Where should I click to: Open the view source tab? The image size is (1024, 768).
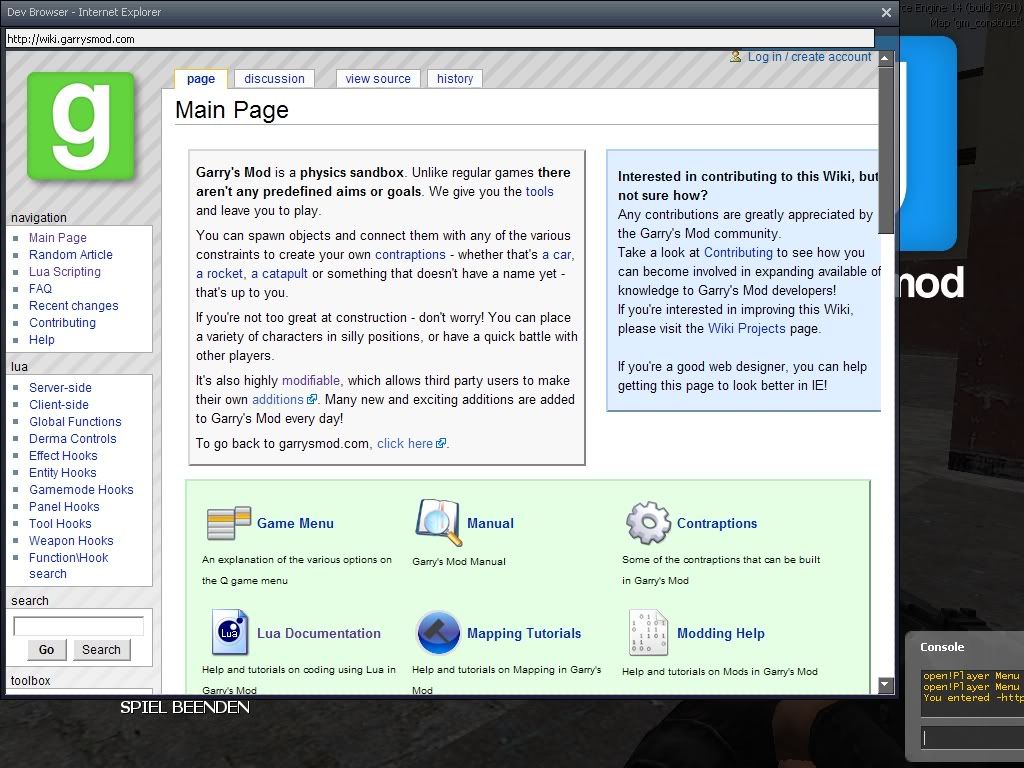click(x=378, y=78)
